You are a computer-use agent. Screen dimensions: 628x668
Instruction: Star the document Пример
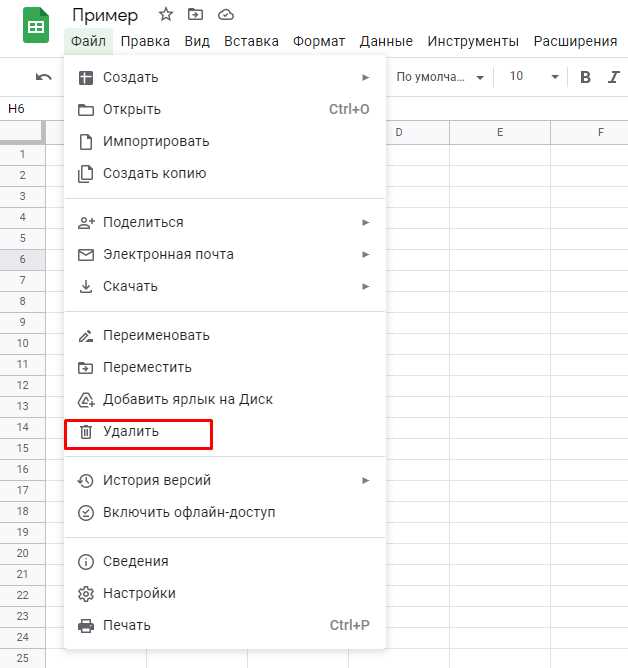pyautogui.click(x=166, y=15)
